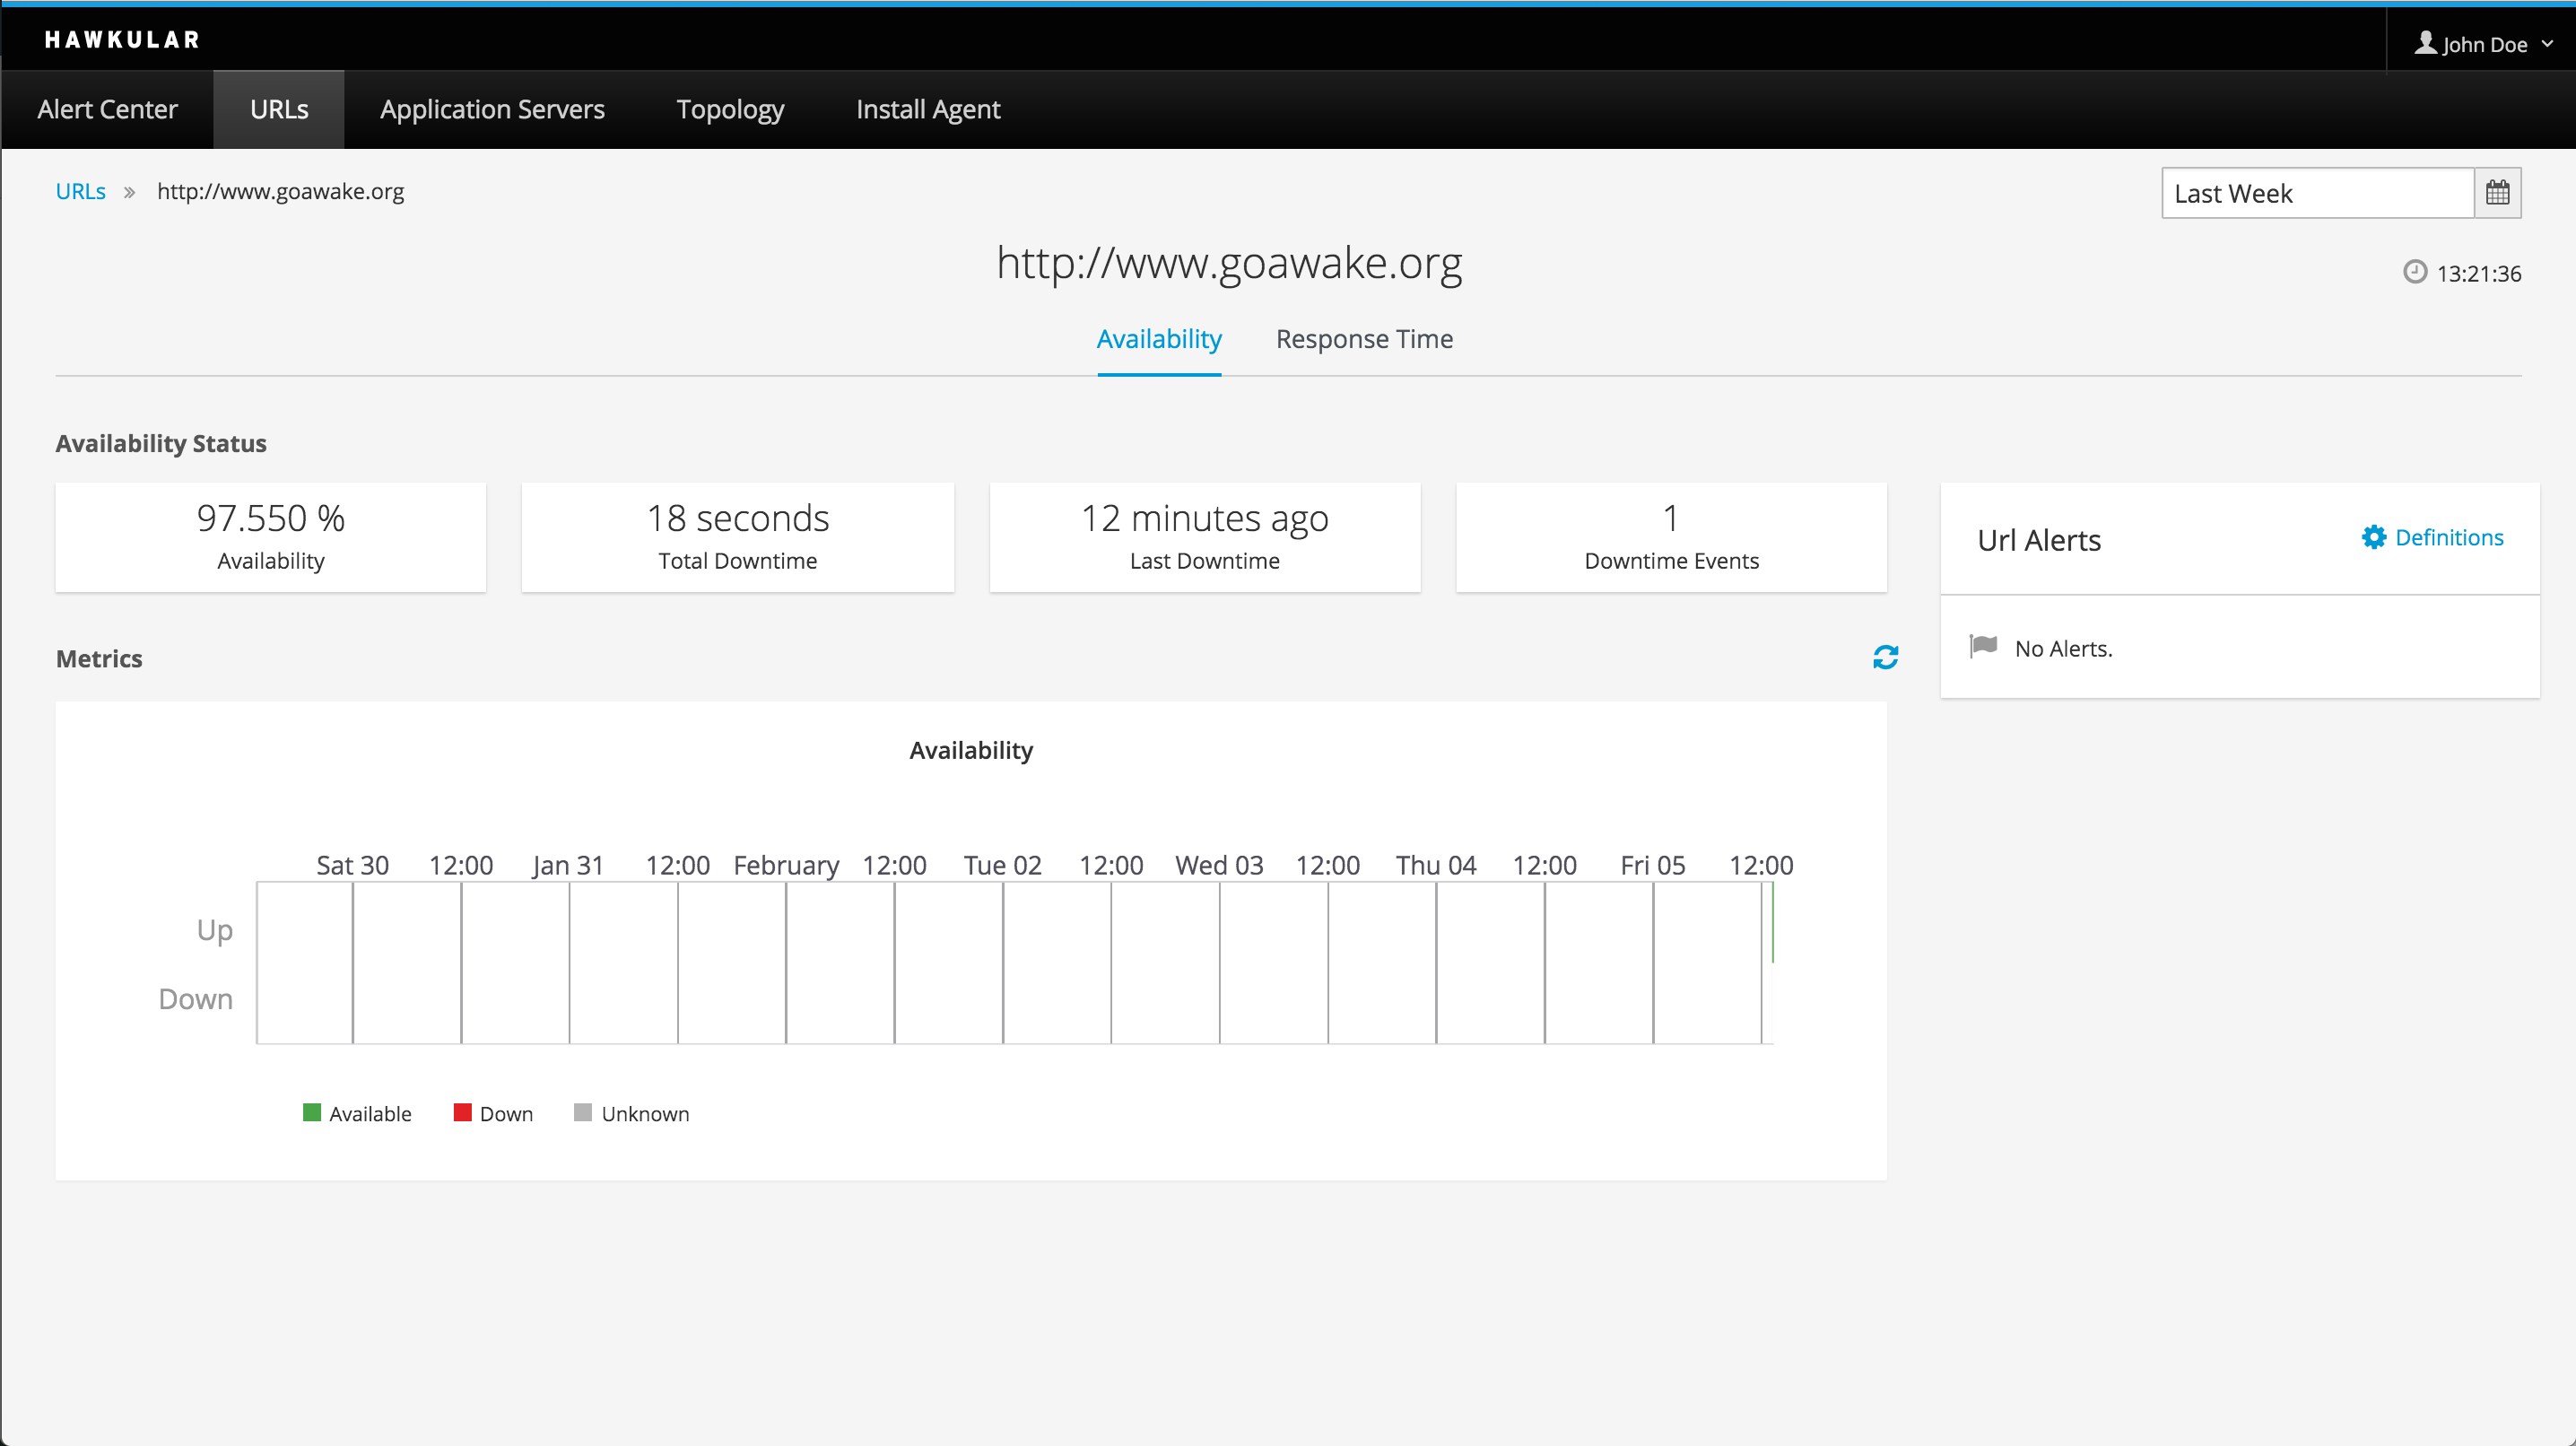Image resolution: width=2576 pixels, height=1446 pixels.
Task: Open the Install Agent page
Action: click(927, 110)
